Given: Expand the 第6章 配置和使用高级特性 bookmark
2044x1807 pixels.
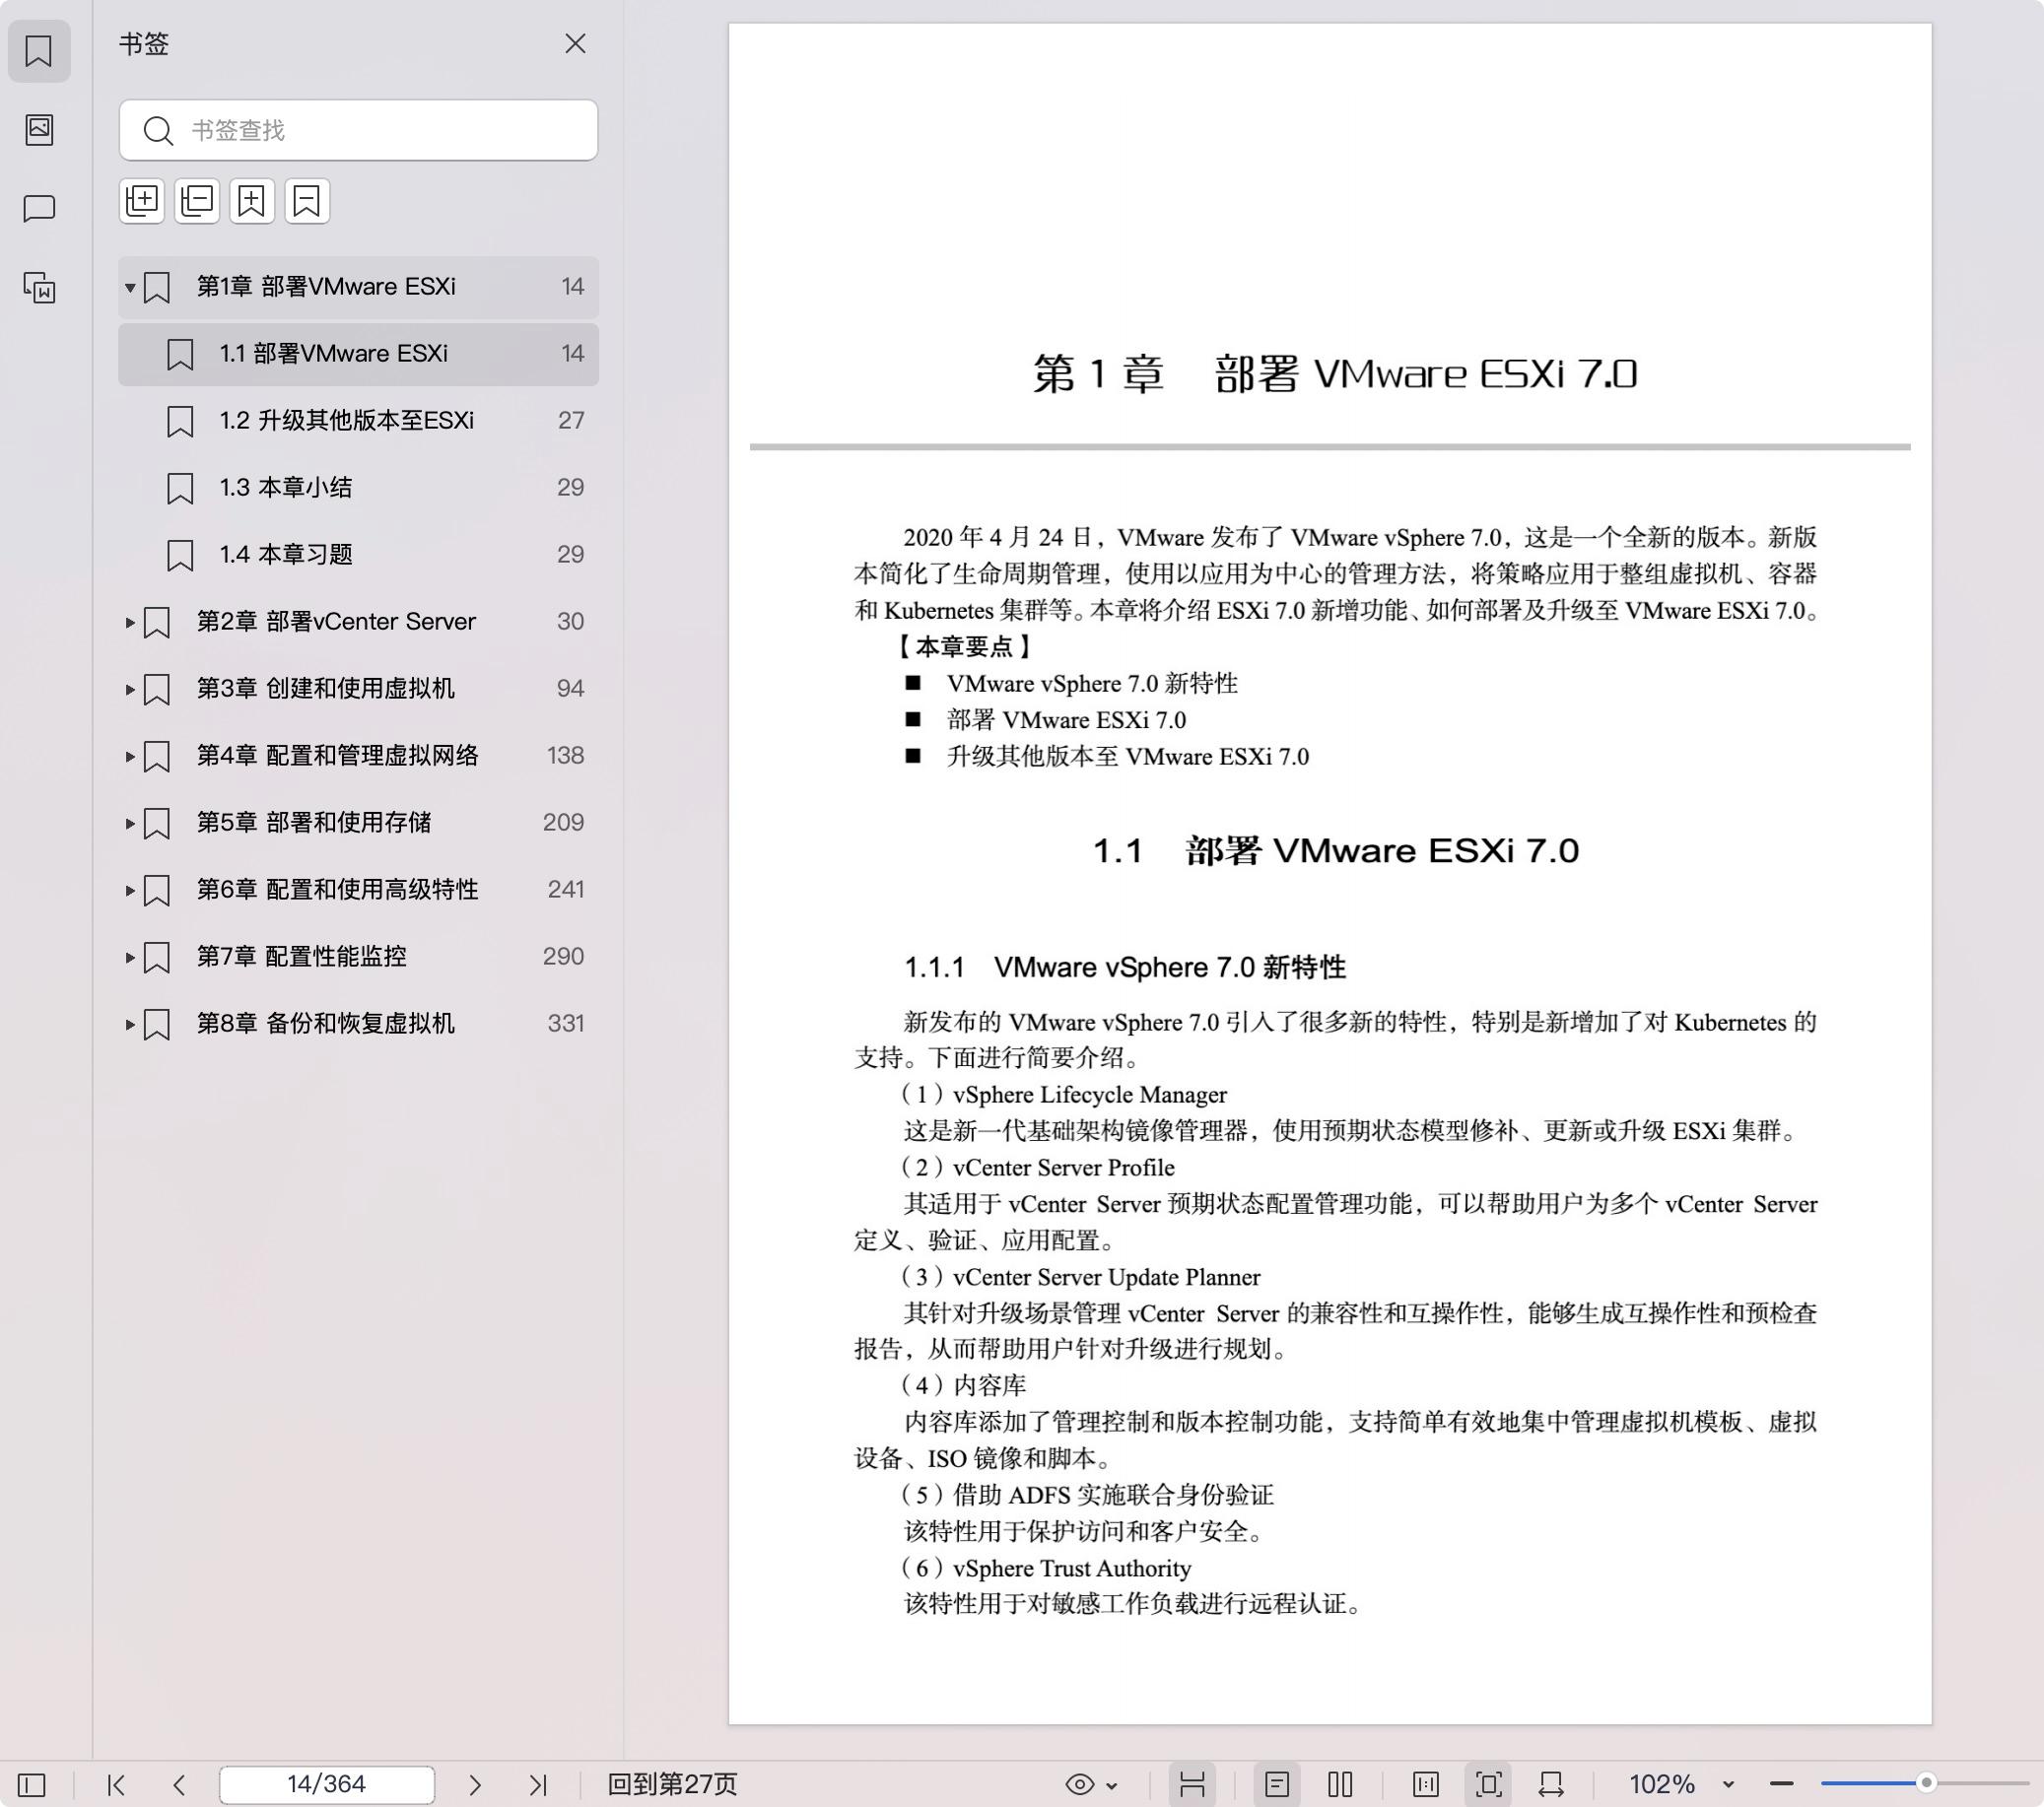Looking at the screenshot, I should coord(130,890).
